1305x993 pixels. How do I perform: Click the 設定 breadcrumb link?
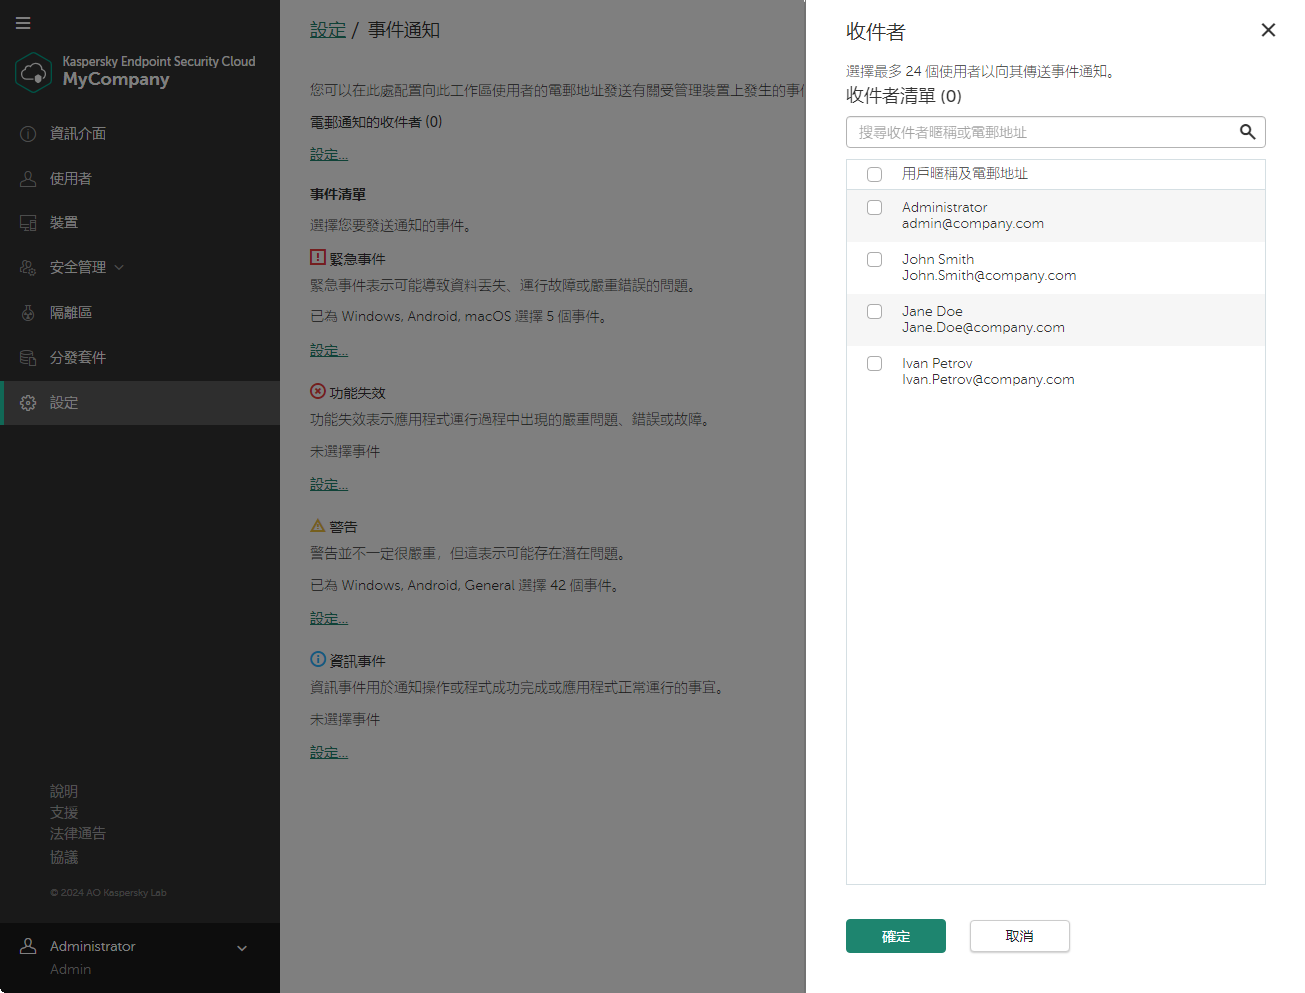tap(328, 29)
